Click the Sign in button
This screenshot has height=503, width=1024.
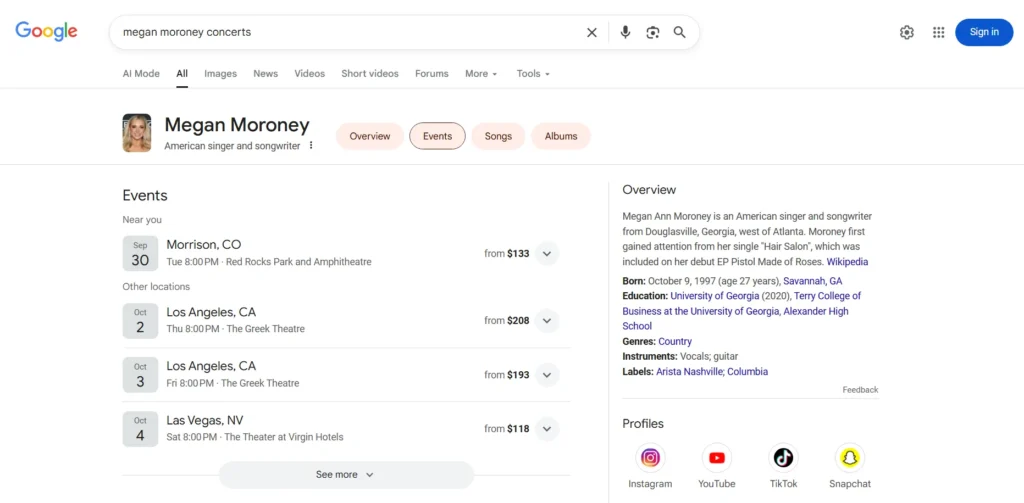[984, 32]
